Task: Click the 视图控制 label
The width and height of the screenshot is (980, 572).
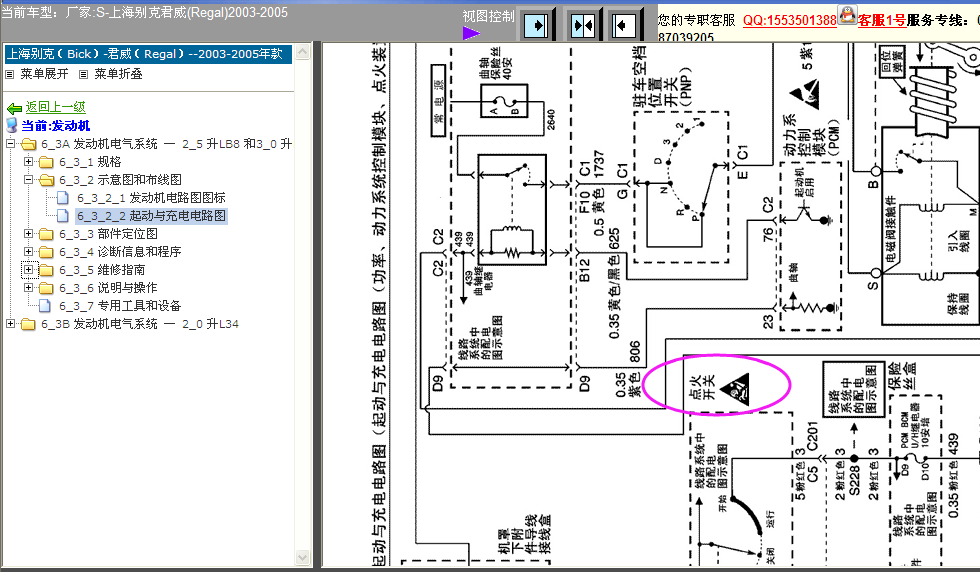Action: (488, 16)
